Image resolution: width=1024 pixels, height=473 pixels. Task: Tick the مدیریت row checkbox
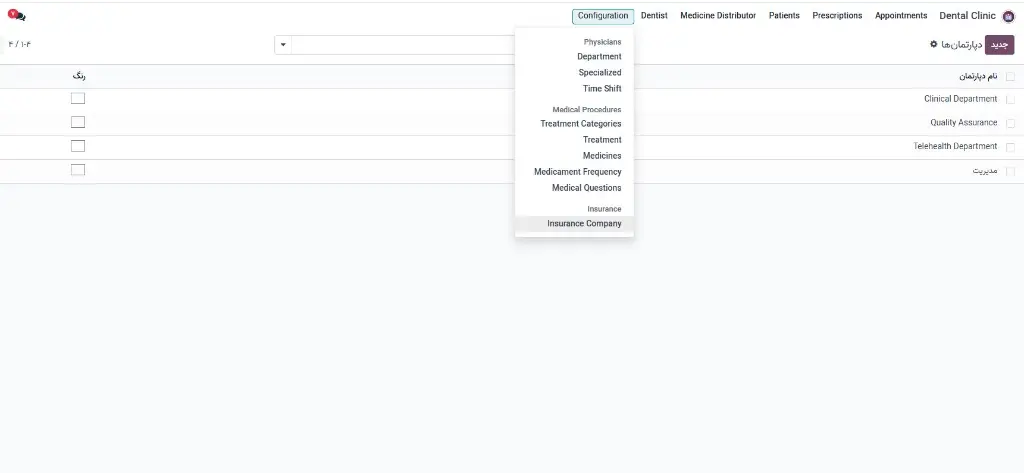point(1010,171)
